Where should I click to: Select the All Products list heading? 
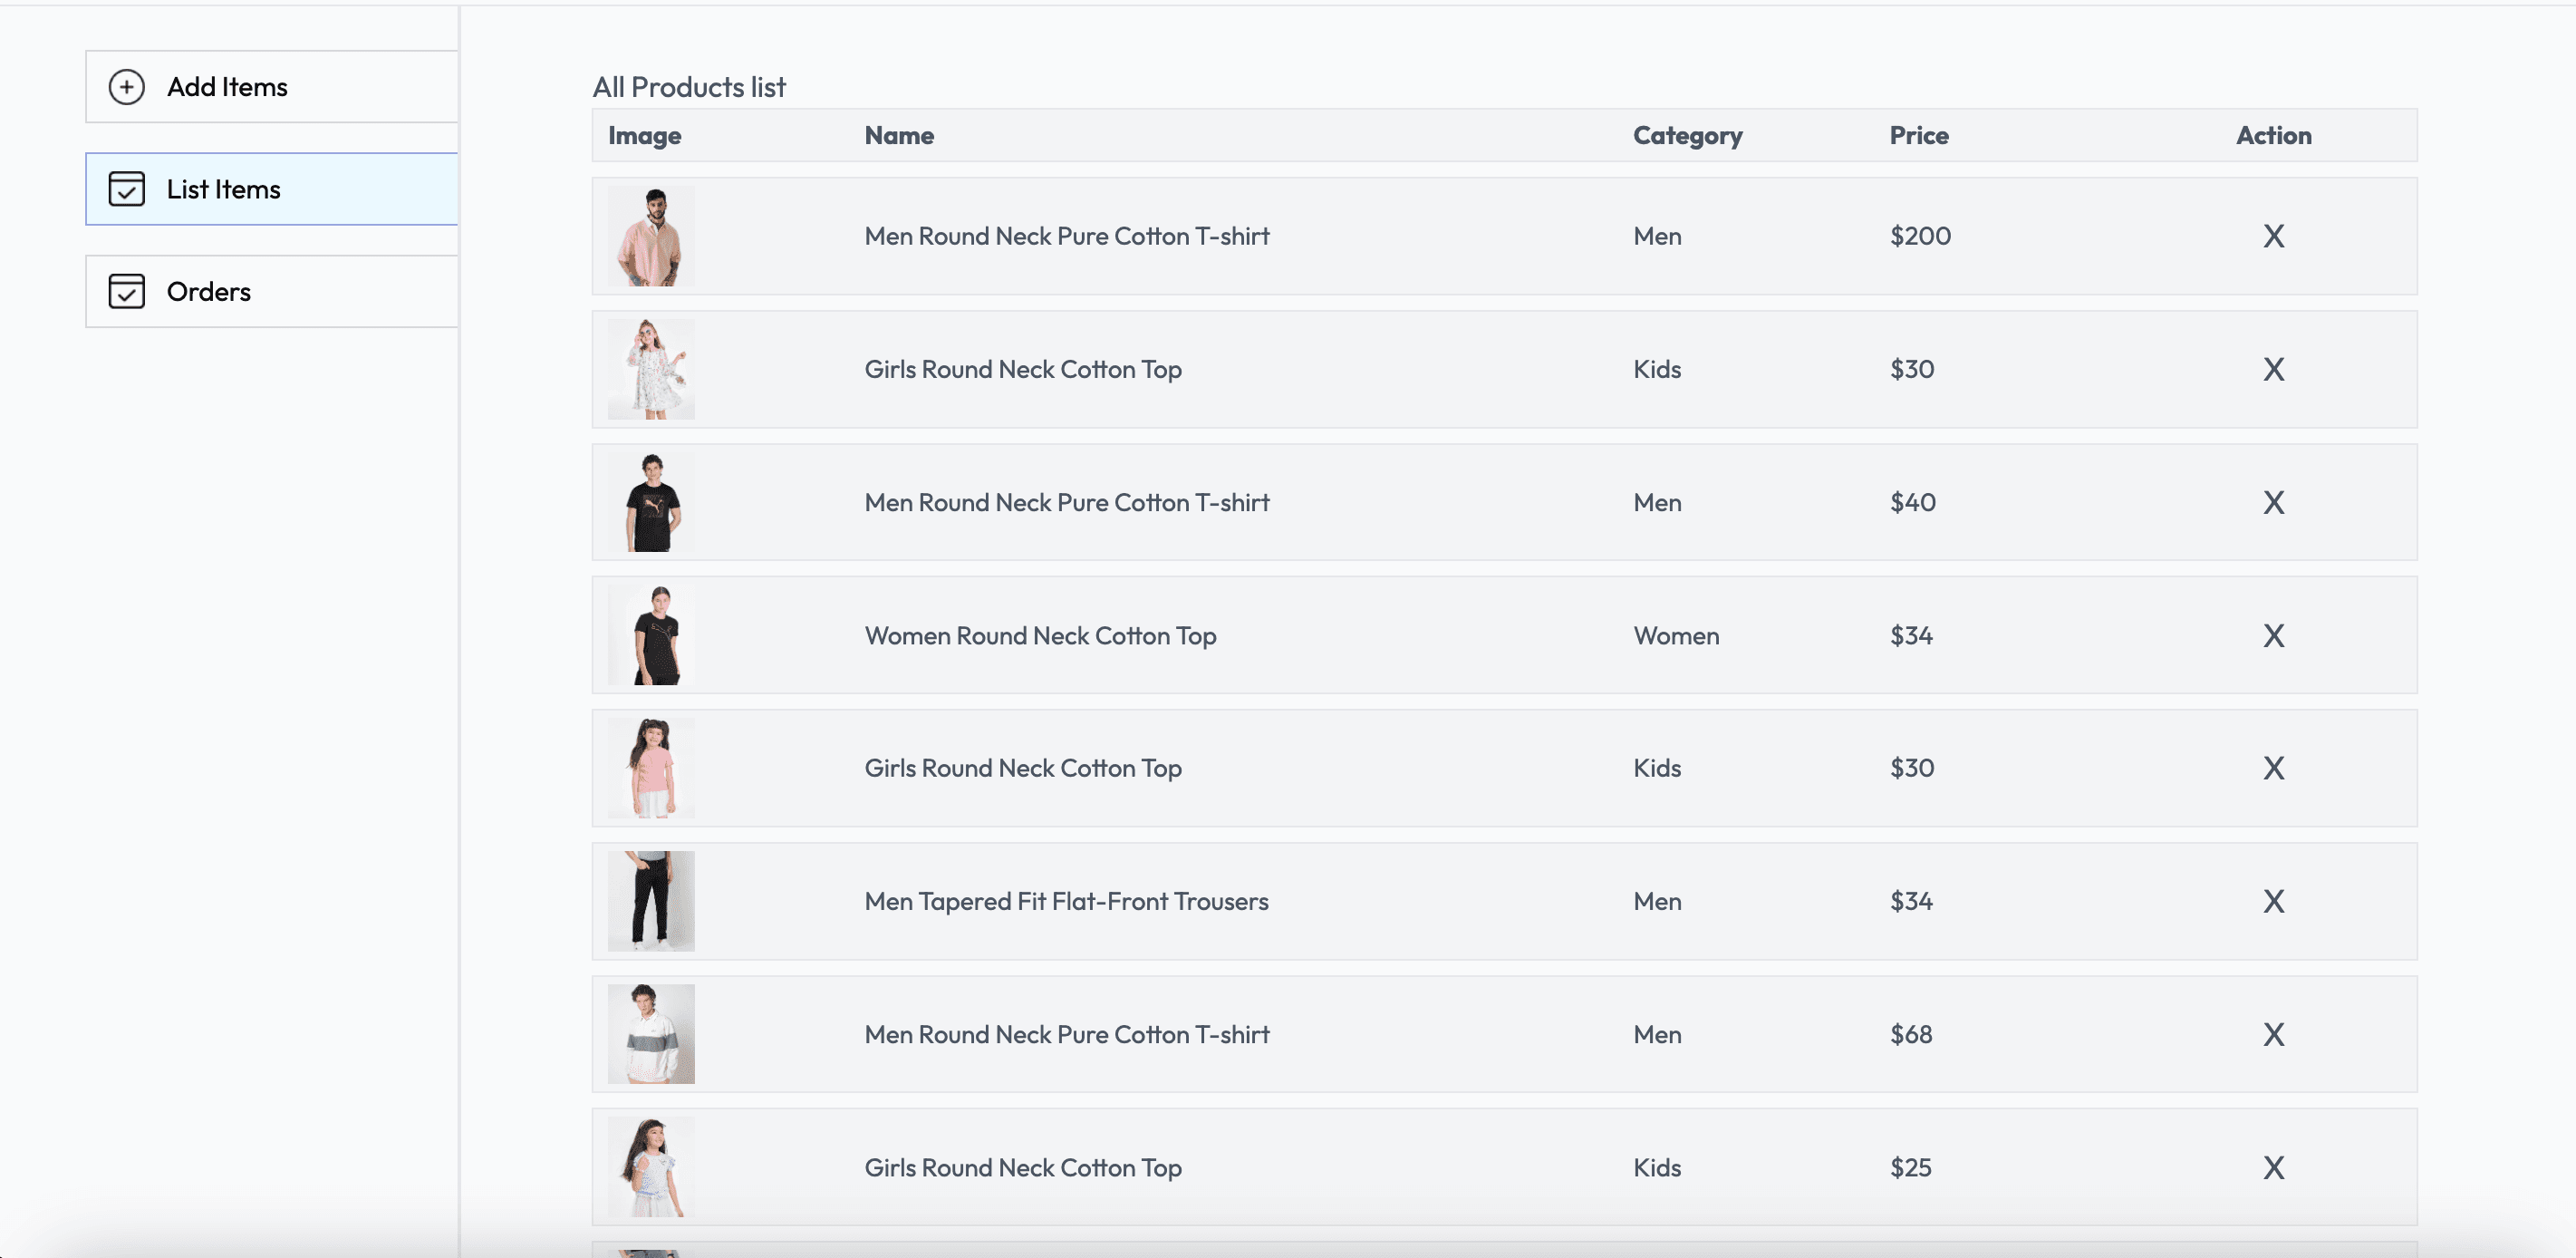tap(689, 87)
